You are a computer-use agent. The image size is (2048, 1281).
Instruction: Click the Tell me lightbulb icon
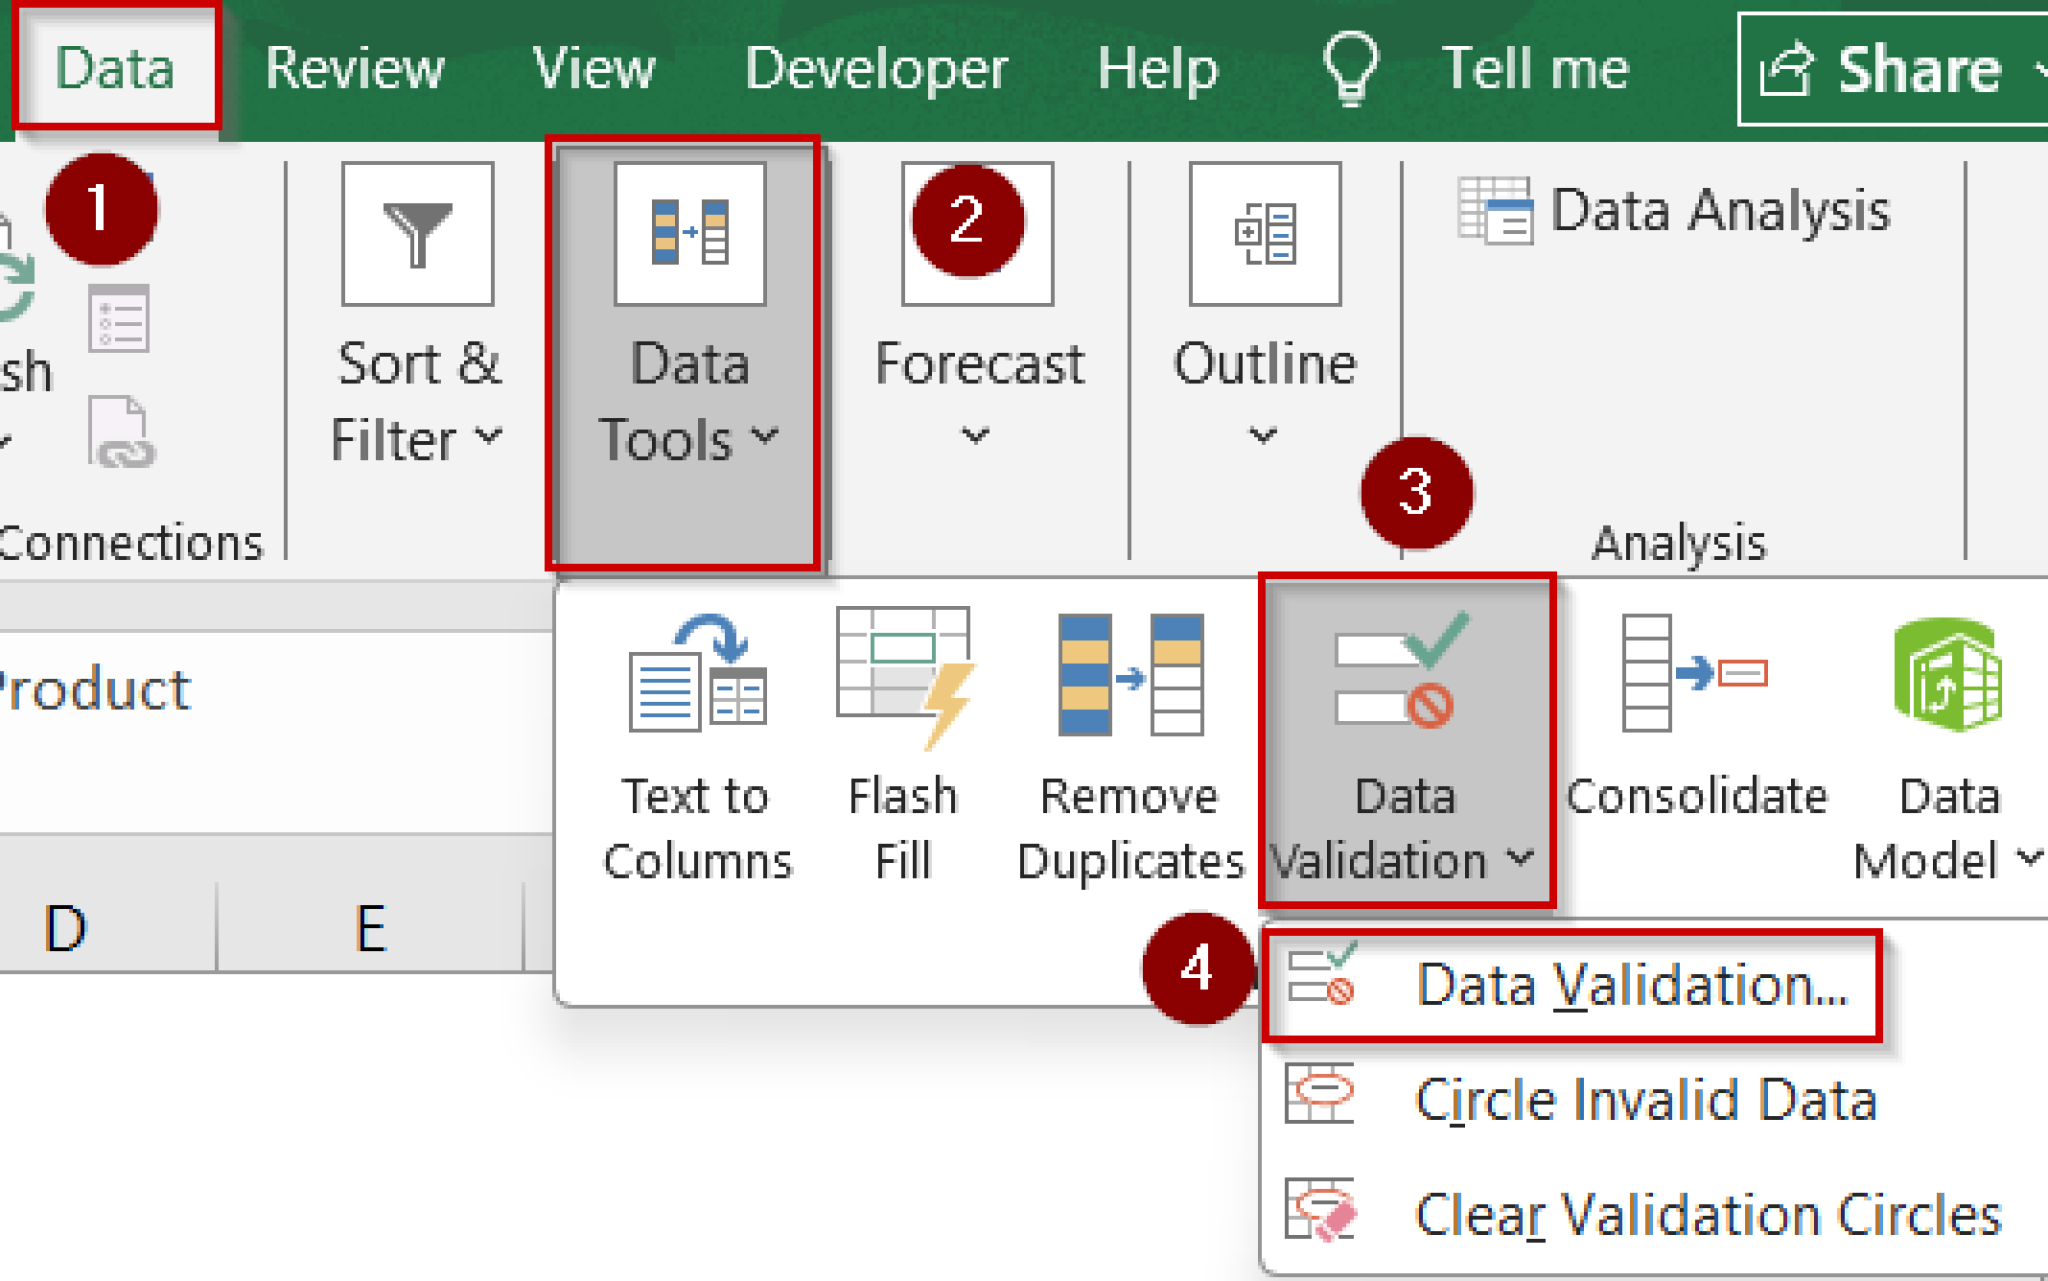pos(1348,68)
